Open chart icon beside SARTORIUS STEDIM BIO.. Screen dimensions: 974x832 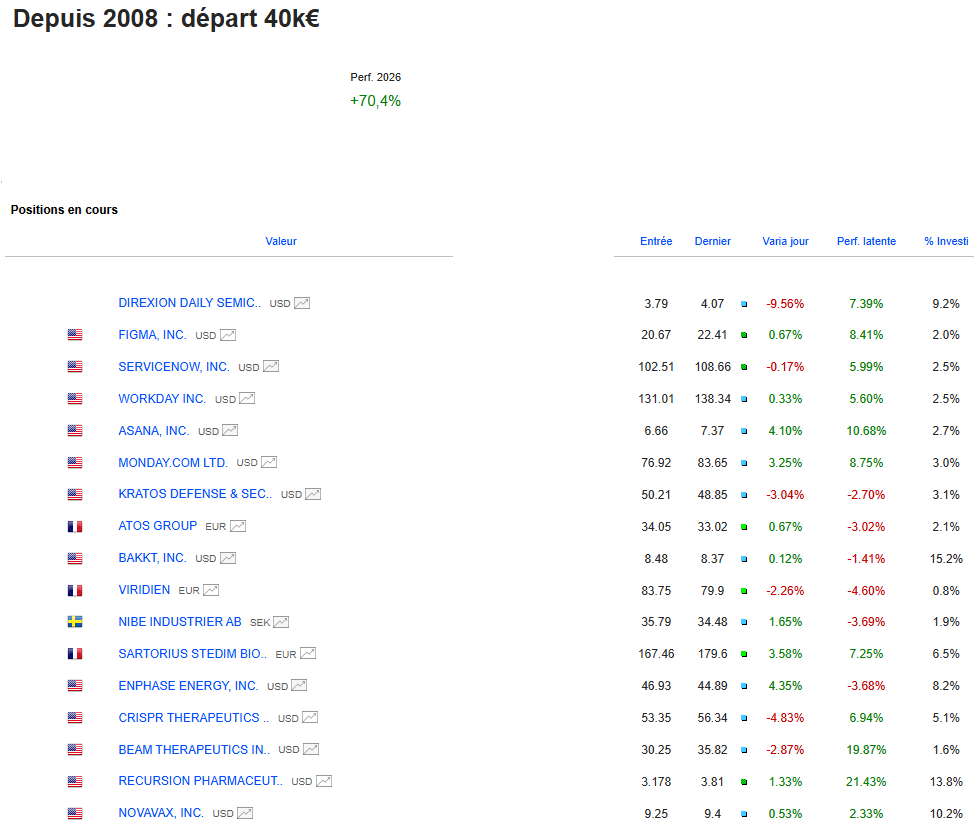308,654
